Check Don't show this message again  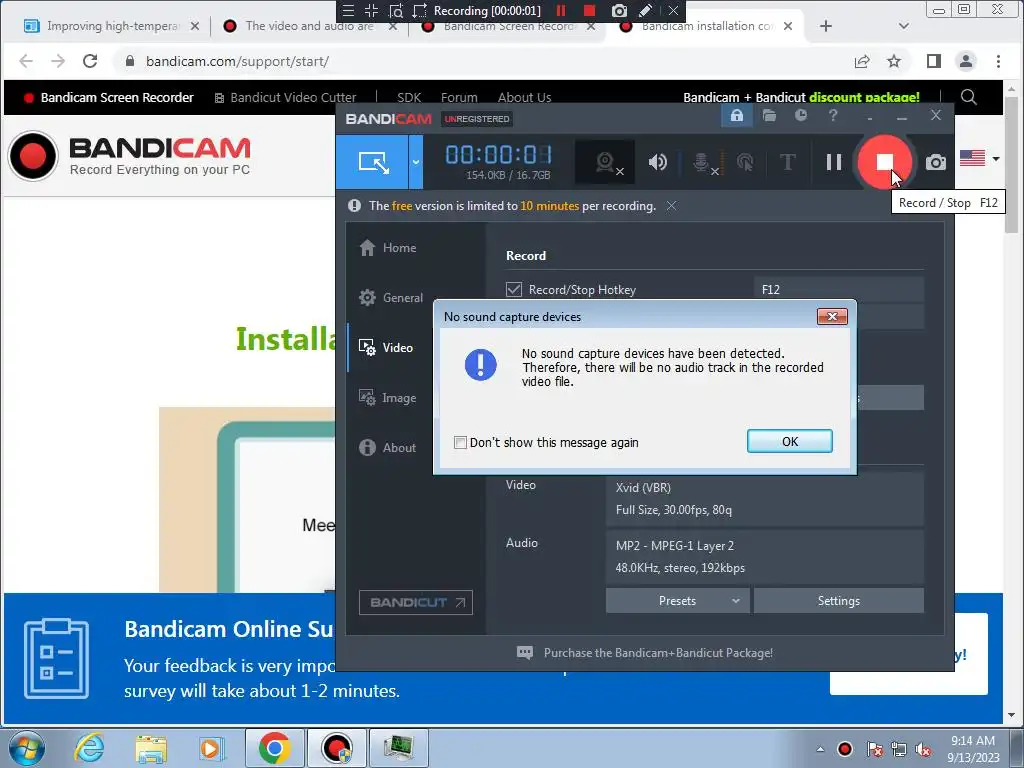click(x=460, y=443)
